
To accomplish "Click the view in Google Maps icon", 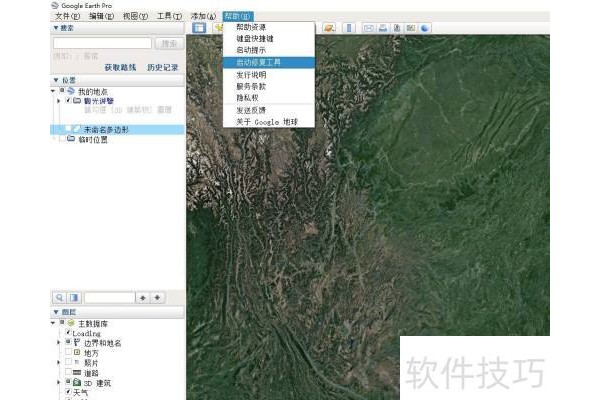I will 411,28.
